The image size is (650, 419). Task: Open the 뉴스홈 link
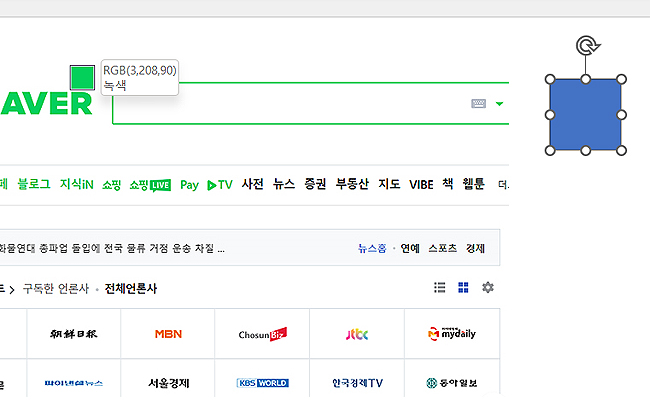pyautogui.click(x=372, y=248)
